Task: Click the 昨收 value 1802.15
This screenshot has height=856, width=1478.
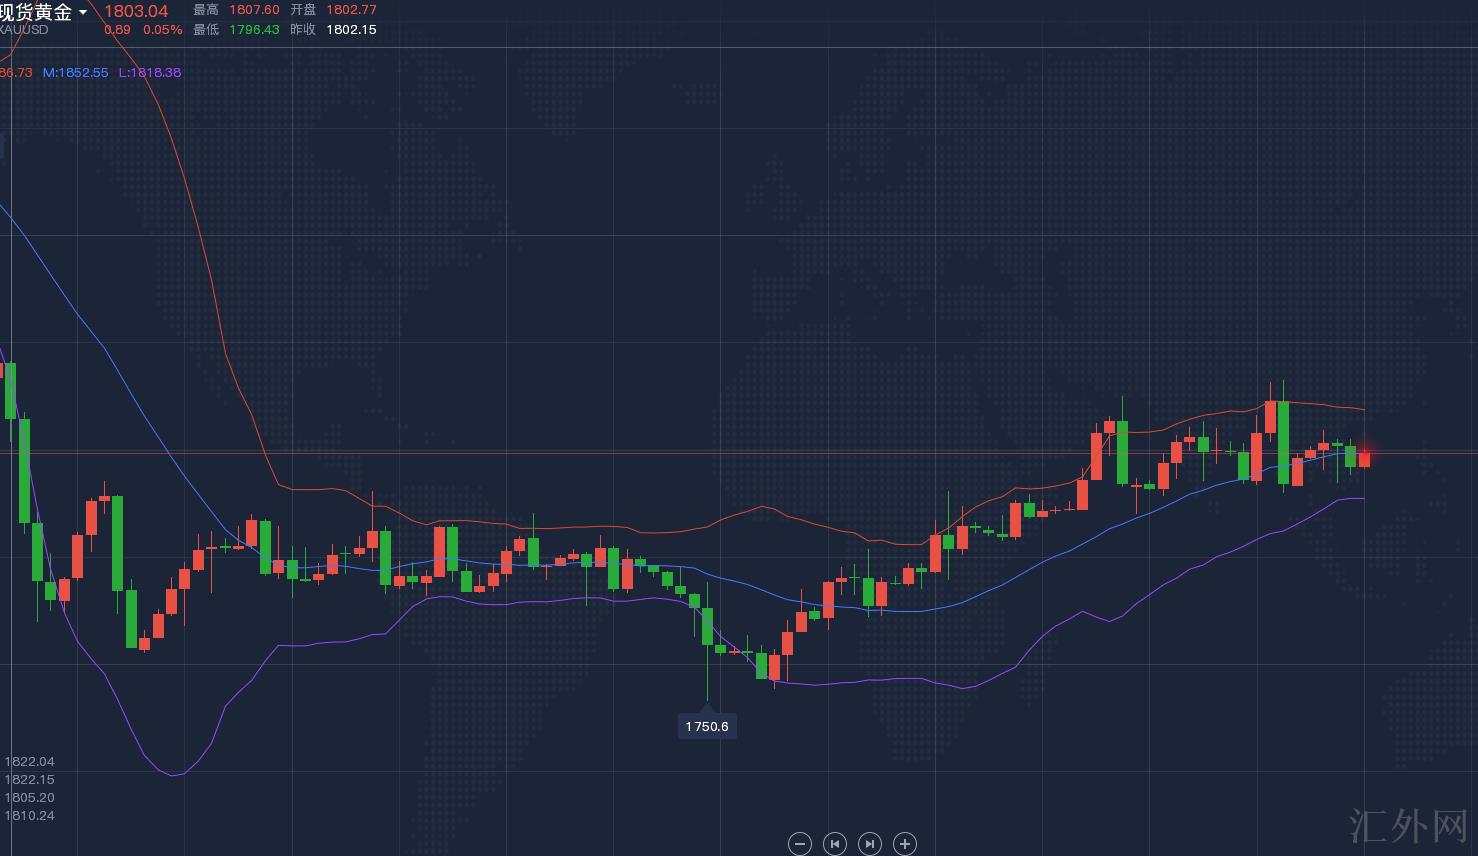Action: [351, 30]
